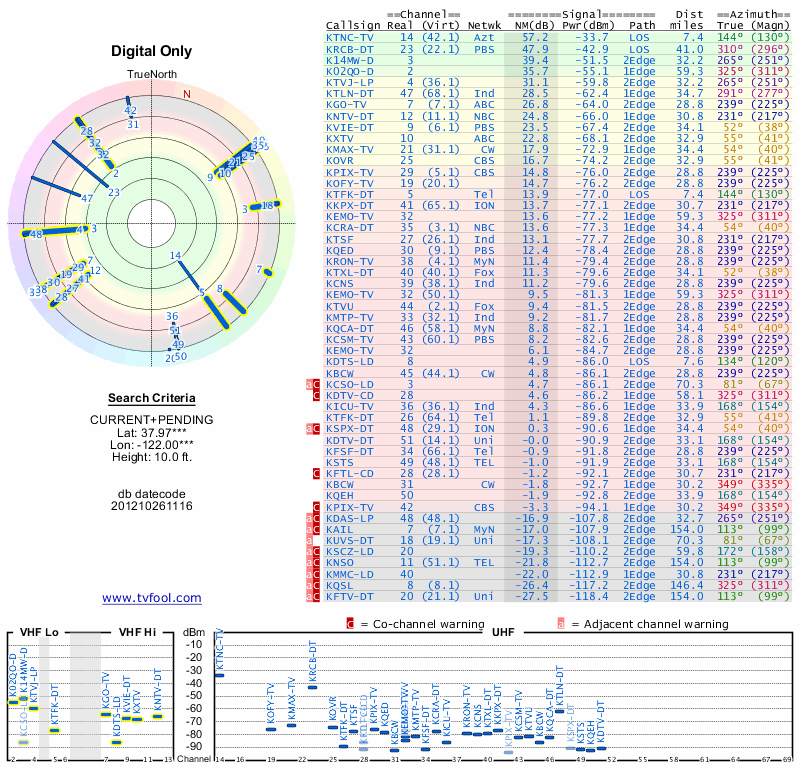Click the 57.2 NM value for KTNC-TV
The image size is (800, 768).
click(535, 37)
